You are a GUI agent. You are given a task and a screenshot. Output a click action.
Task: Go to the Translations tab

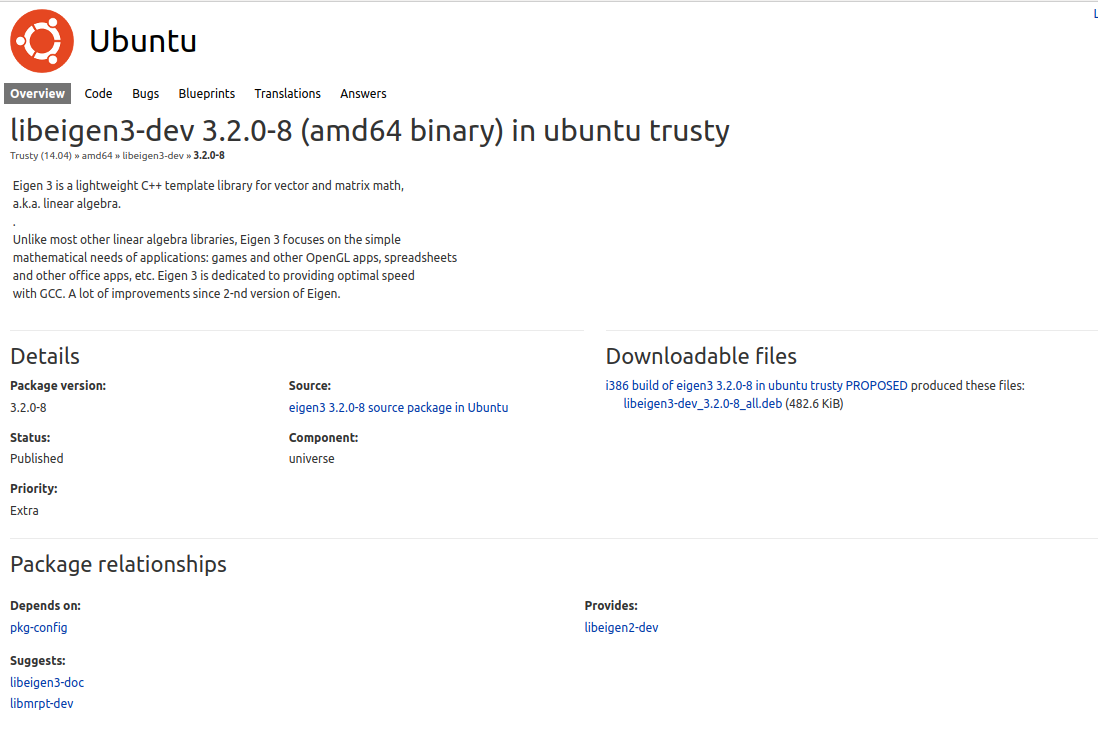tap(287, 93)
